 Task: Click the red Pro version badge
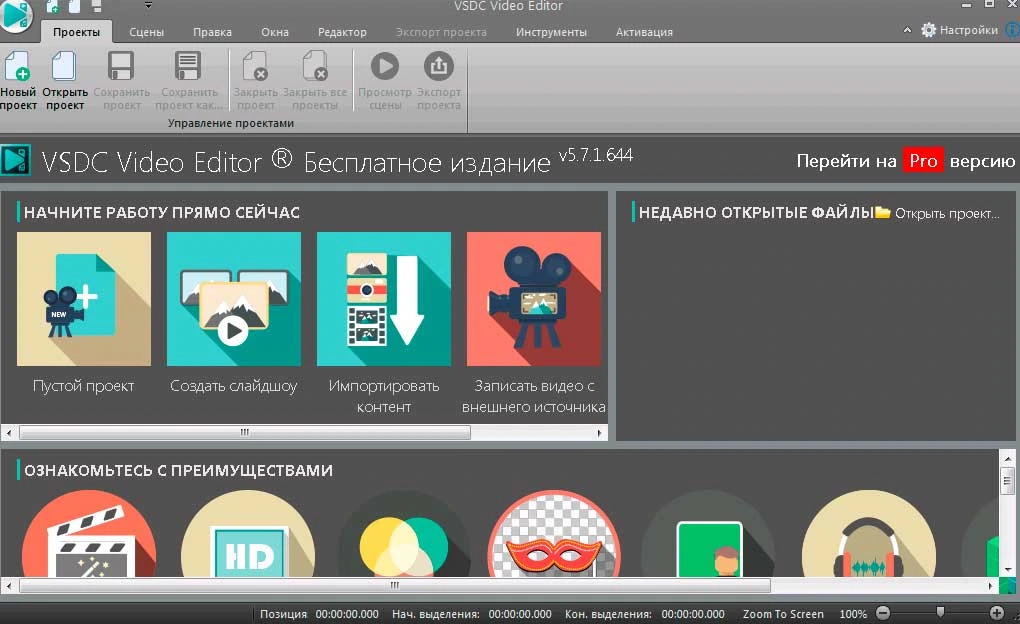pos(923,161)
